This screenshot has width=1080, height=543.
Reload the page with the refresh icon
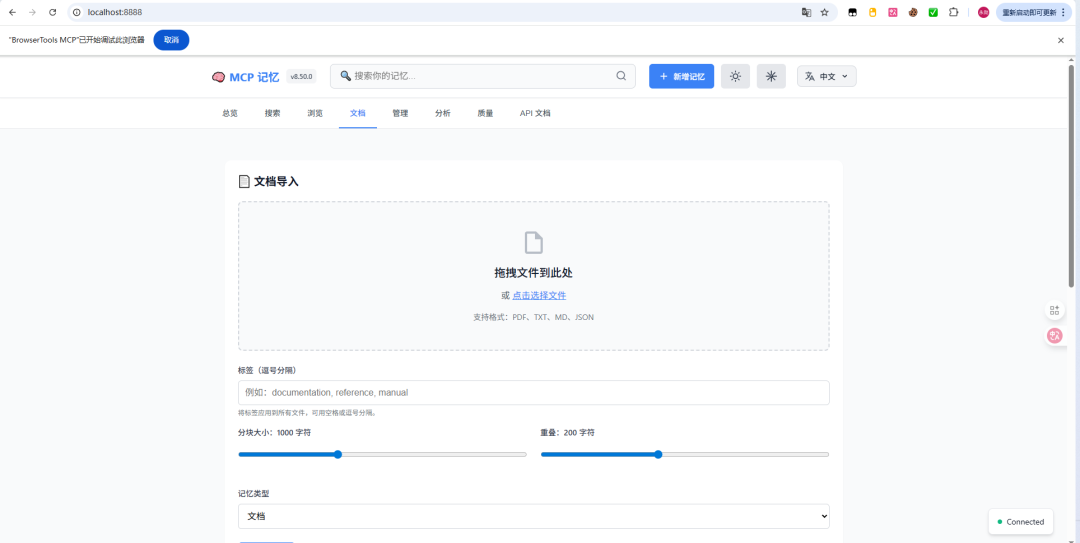pyautogui.click(x=52, y=12)
